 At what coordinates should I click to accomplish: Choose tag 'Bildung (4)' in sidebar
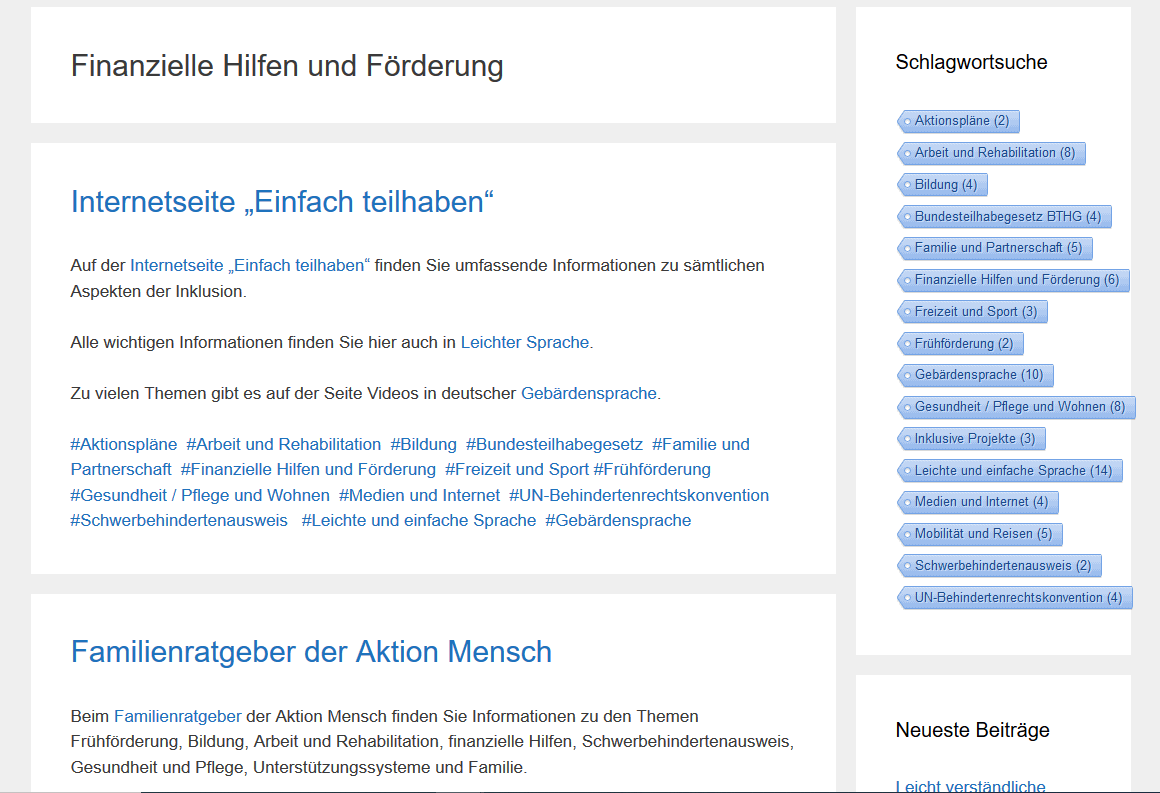coord(942,185)
